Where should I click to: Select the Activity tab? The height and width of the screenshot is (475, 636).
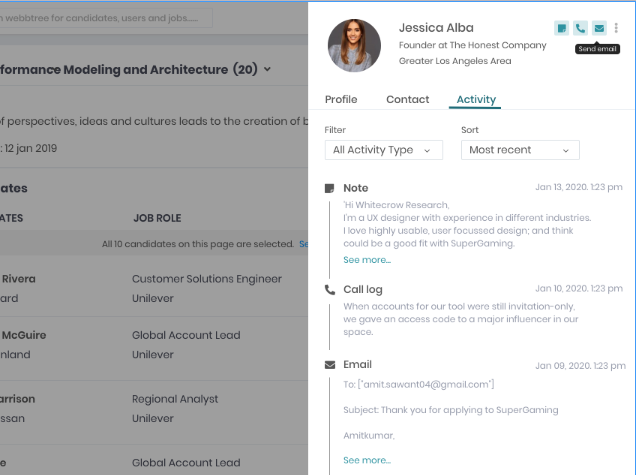475,100
